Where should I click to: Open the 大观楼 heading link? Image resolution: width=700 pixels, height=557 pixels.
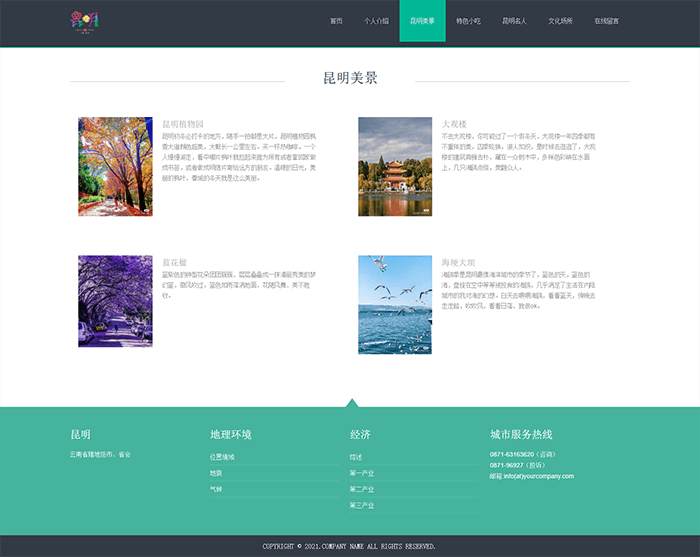[454, 124]
